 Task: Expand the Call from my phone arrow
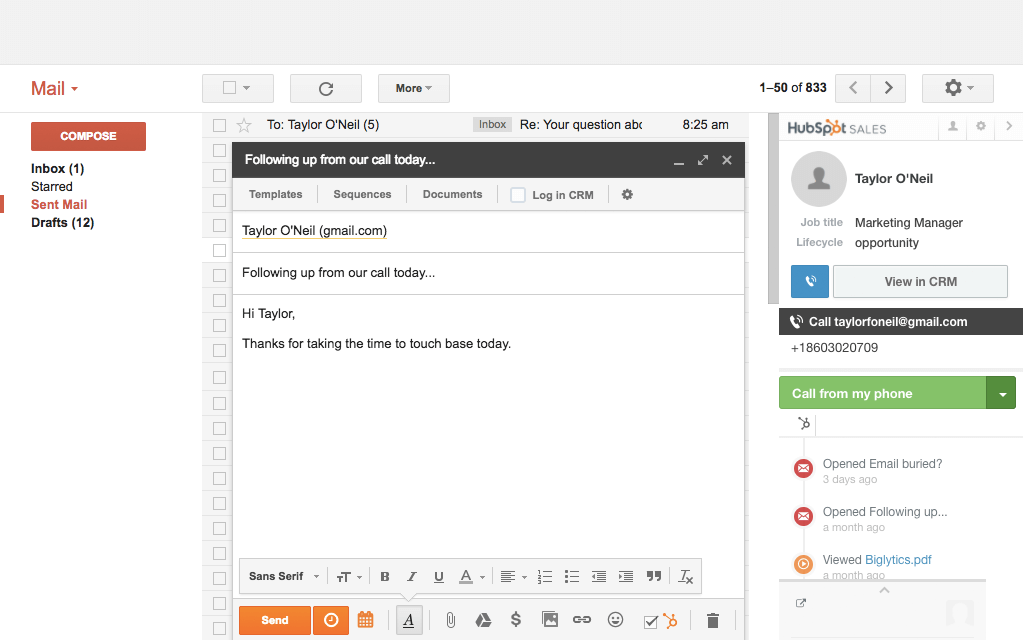pos(1001,394)
